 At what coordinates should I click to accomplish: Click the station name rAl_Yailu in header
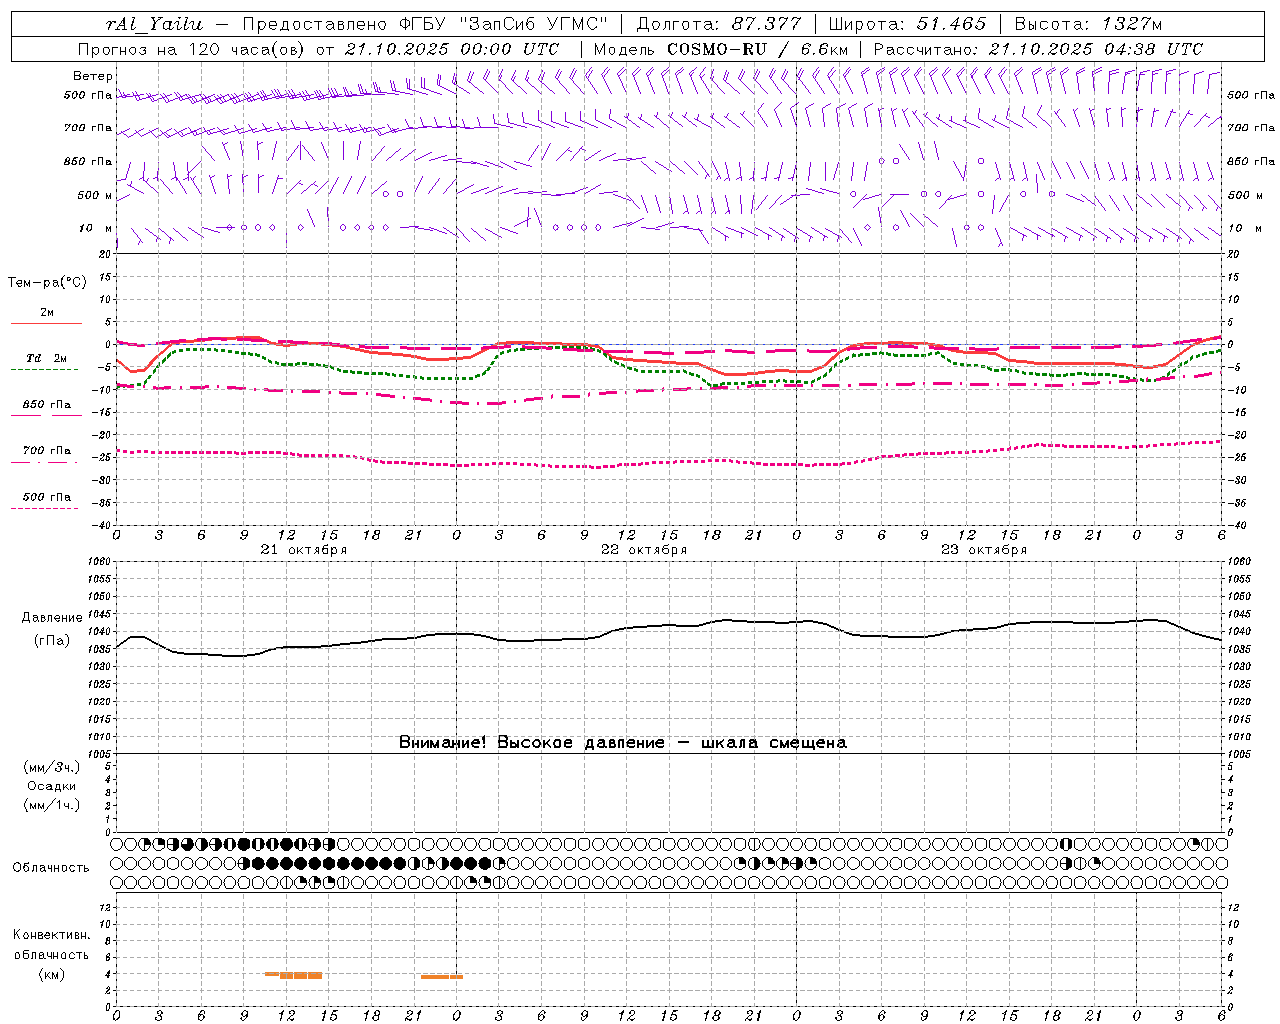tap(154, 24)
